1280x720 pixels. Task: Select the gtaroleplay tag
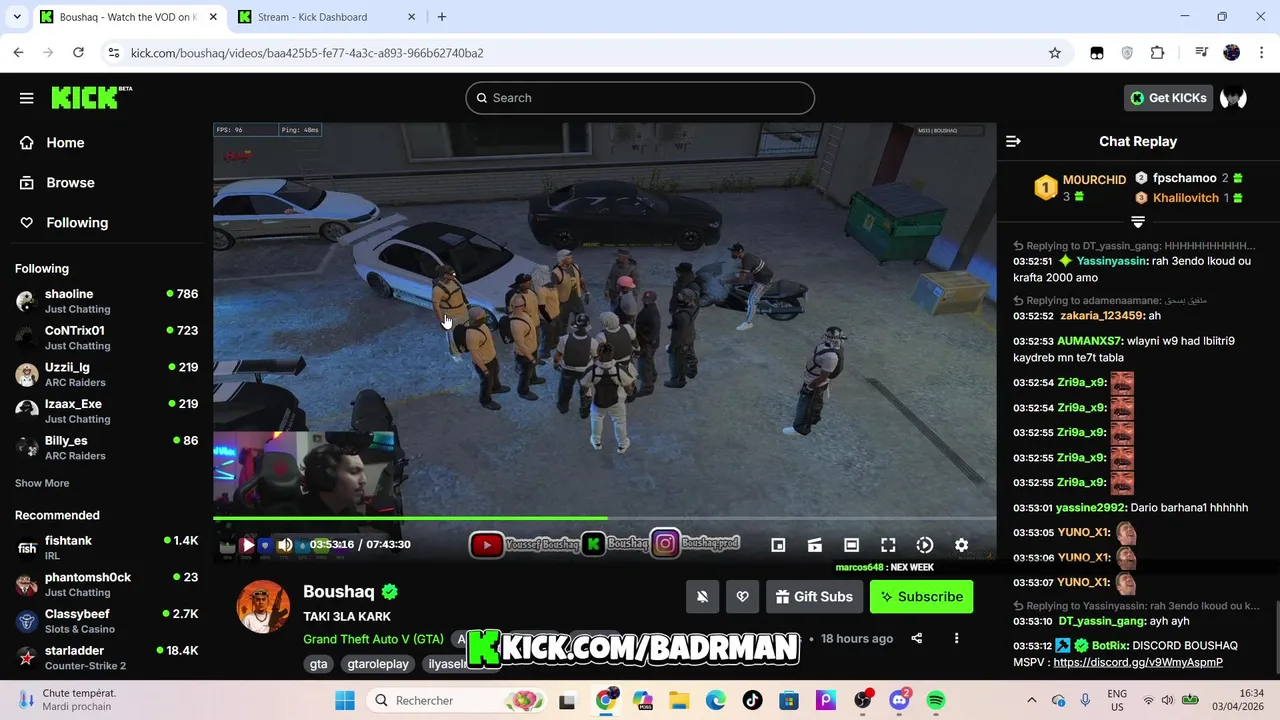tap(378, 664)
